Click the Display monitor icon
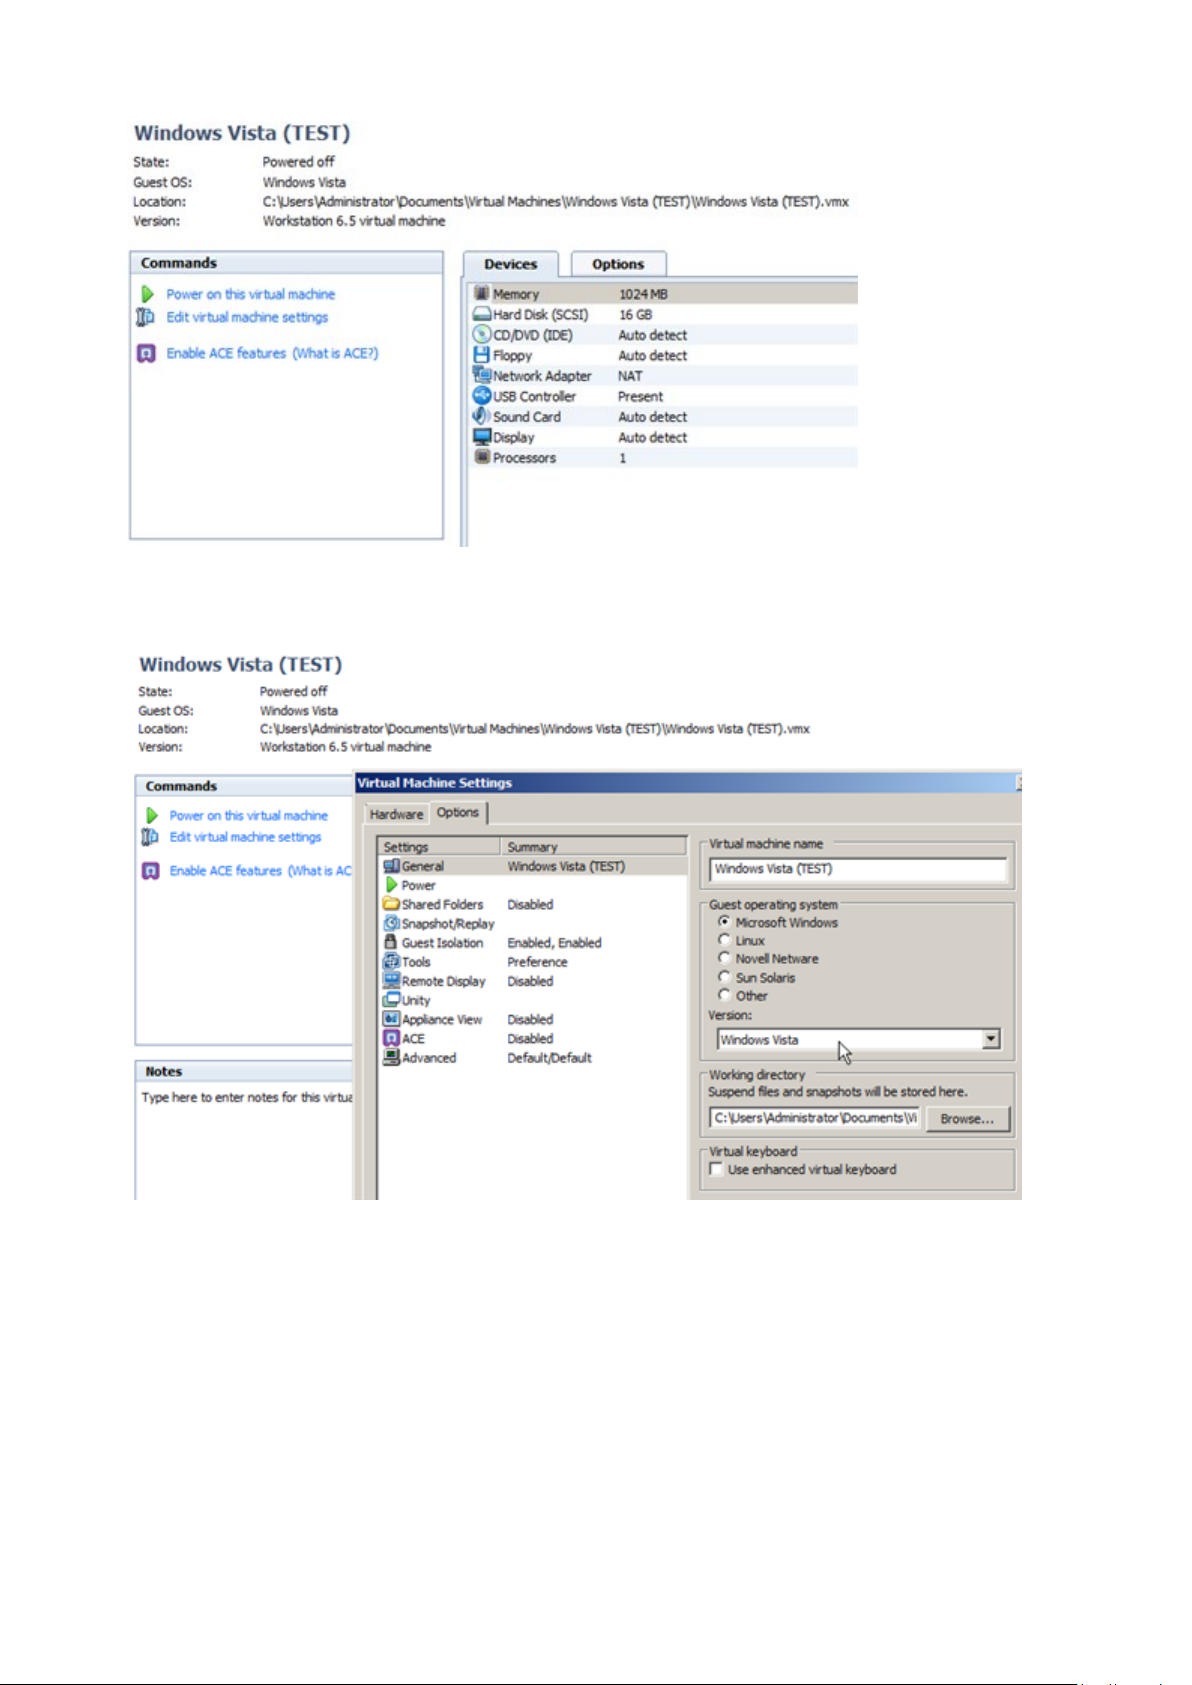This screenshot has width=1192, height=1685. (482, 437)
